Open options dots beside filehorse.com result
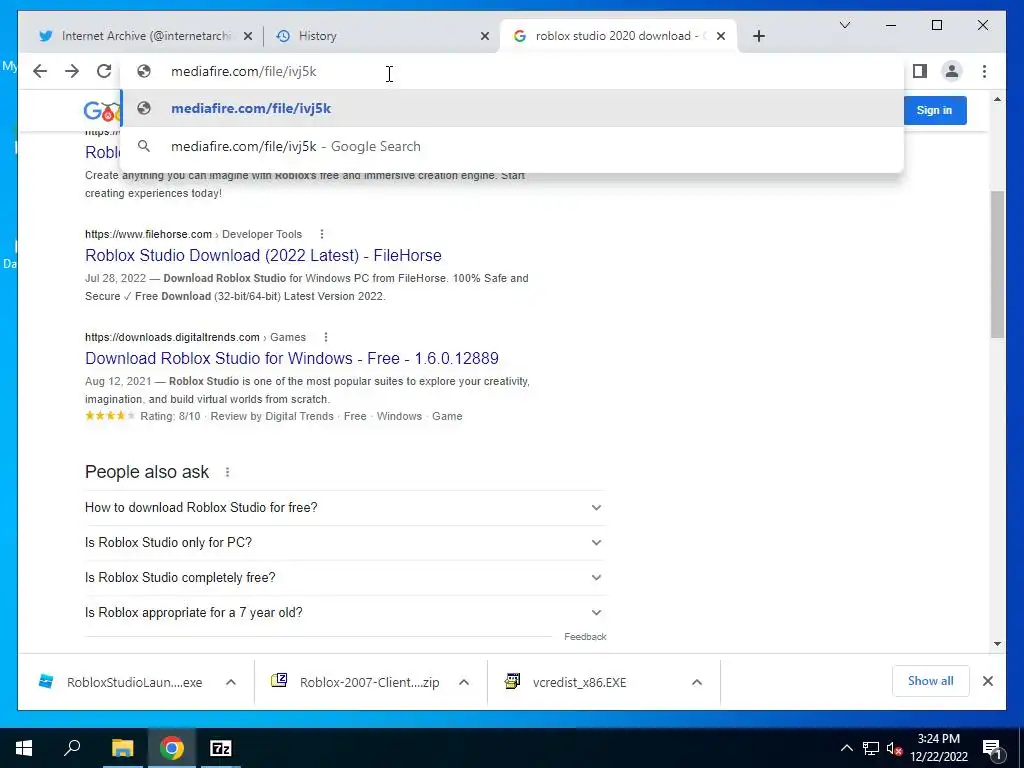This screenshot has width=1024, height=768. [321, 234]
